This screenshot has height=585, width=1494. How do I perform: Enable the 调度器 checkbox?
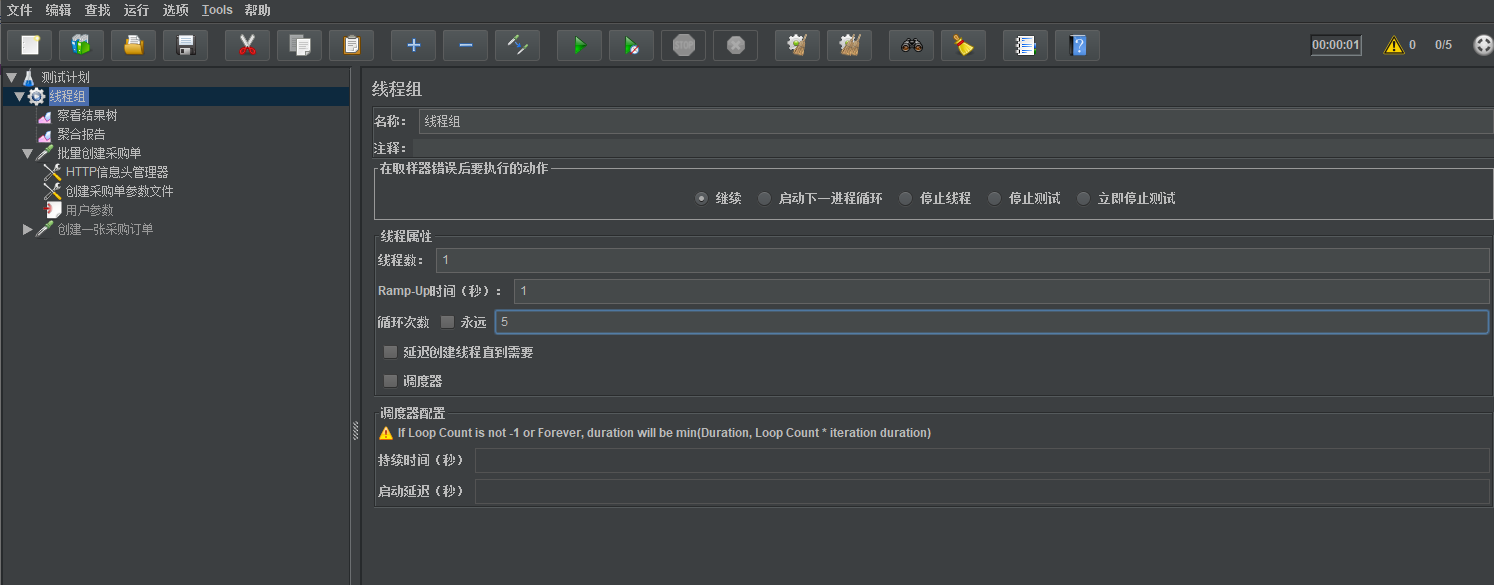390,381
